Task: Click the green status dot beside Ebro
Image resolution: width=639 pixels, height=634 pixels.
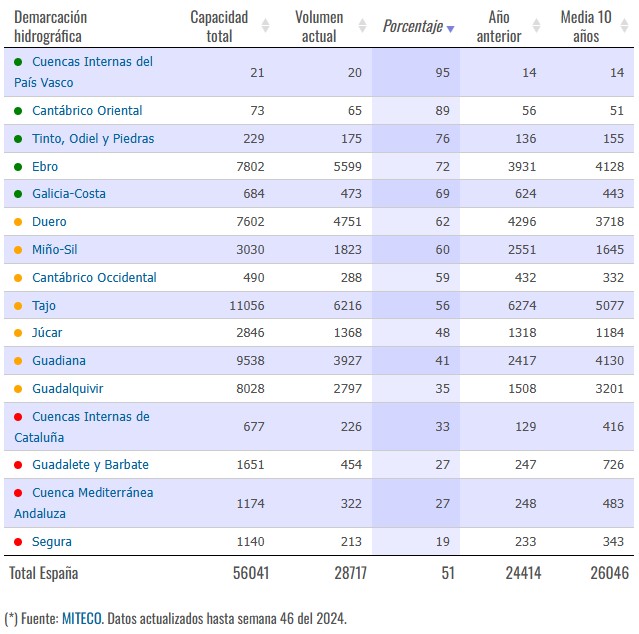Action: pyautogui.click(x=18, y=167)
